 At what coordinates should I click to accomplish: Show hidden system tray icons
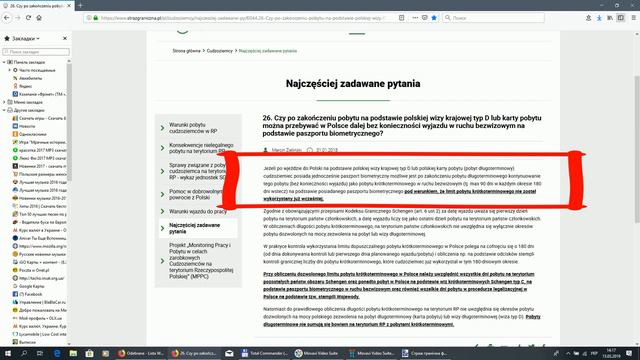pyautogui.click(x=568, y=353)
